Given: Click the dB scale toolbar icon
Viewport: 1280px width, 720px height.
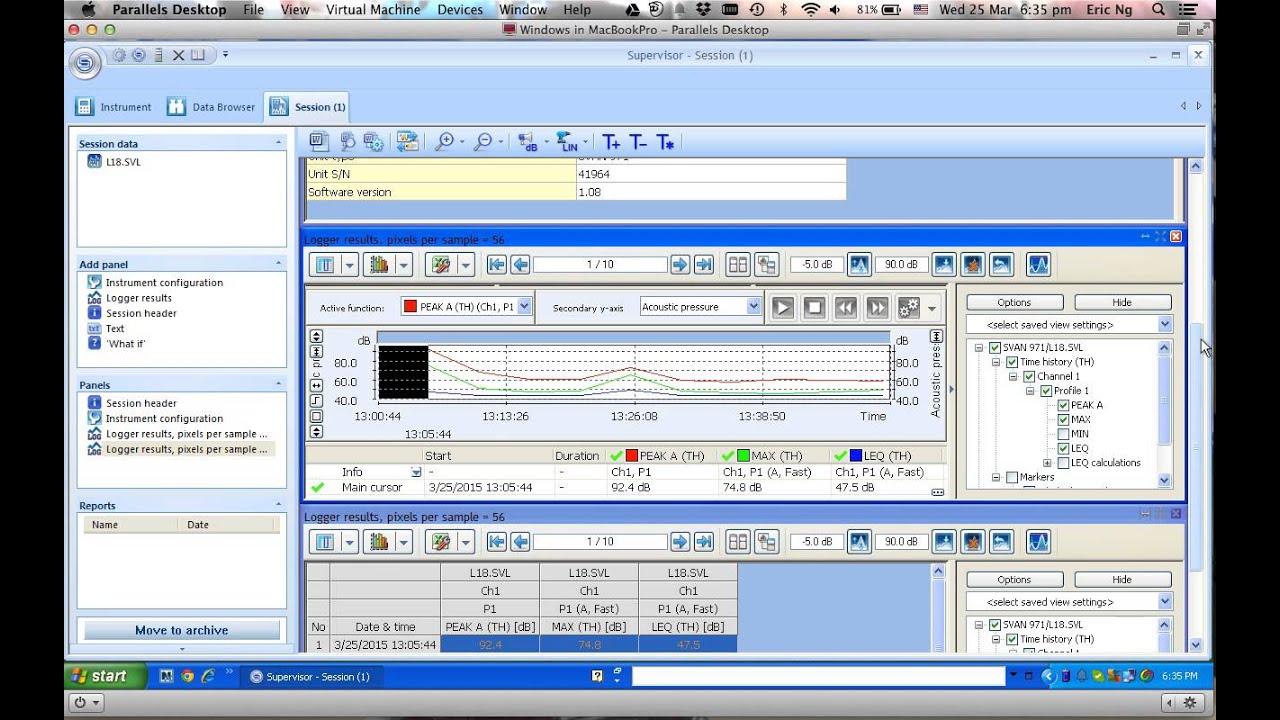Looking at the screenshot, I should click(x=528, y=142).
